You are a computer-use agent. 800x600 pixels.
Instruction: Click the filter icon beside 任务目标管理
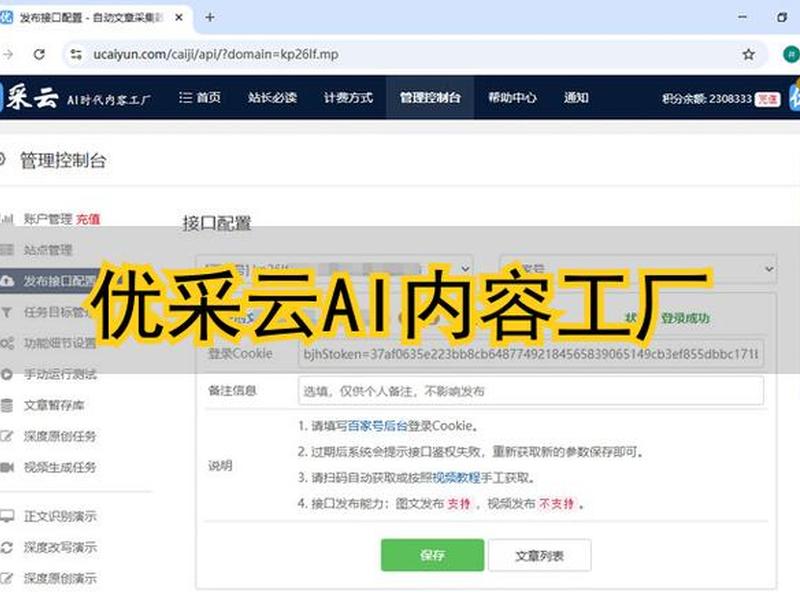(x=7, y=312)
